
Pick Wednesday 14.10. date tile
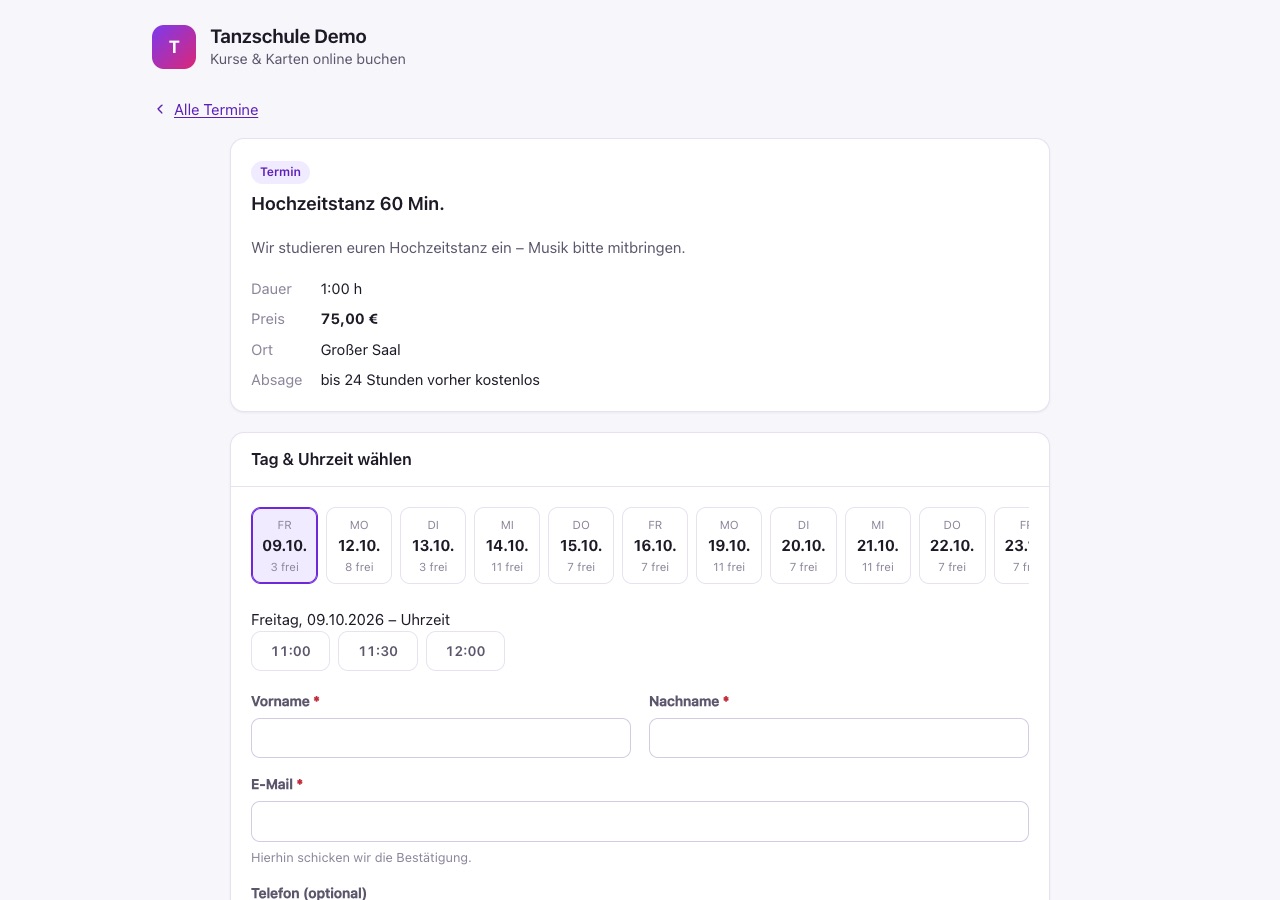507,545
